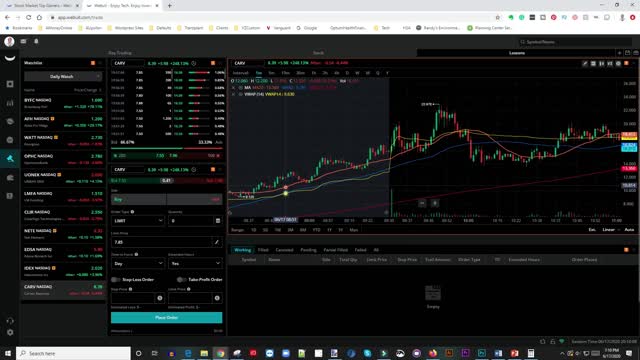
Task: Select the BYFC NASDAQ watchlist row
Action: coord(63,103)
